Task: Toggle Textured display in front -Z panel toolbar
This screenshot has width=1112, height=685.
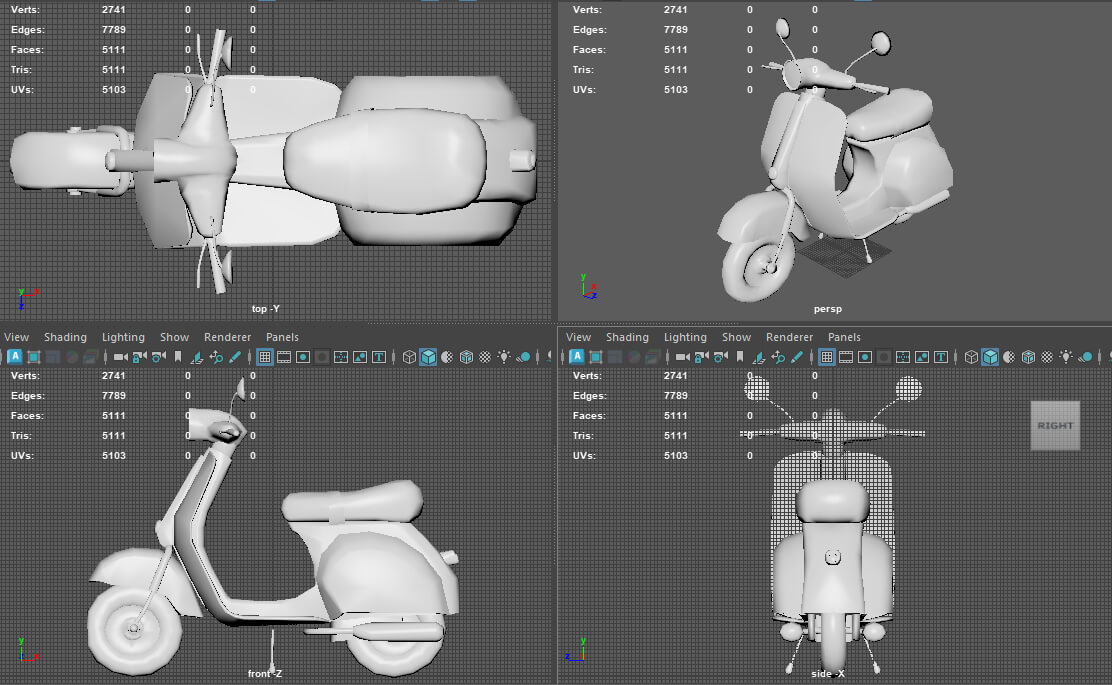Action: click(486, 357)
